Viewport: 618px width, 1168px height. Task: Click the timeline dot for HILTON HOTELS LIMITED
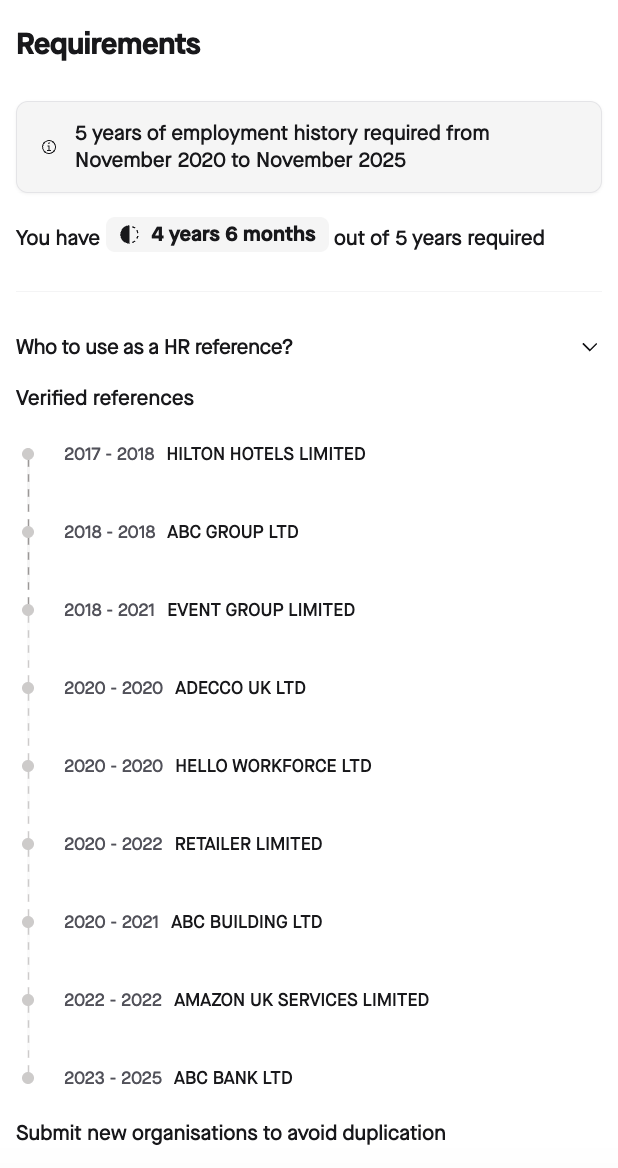(29, 453)
